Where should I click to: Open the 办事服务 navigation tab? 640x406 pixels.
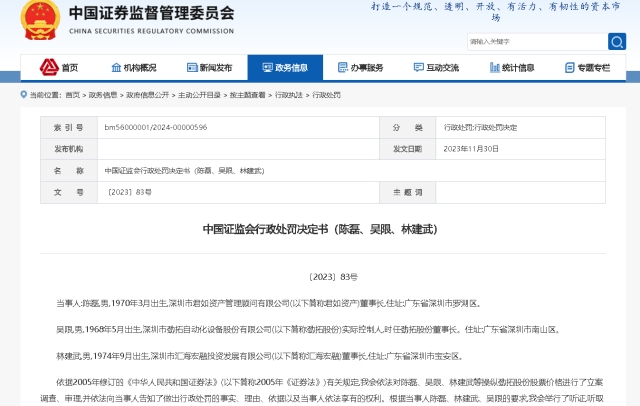pos(361,68)
